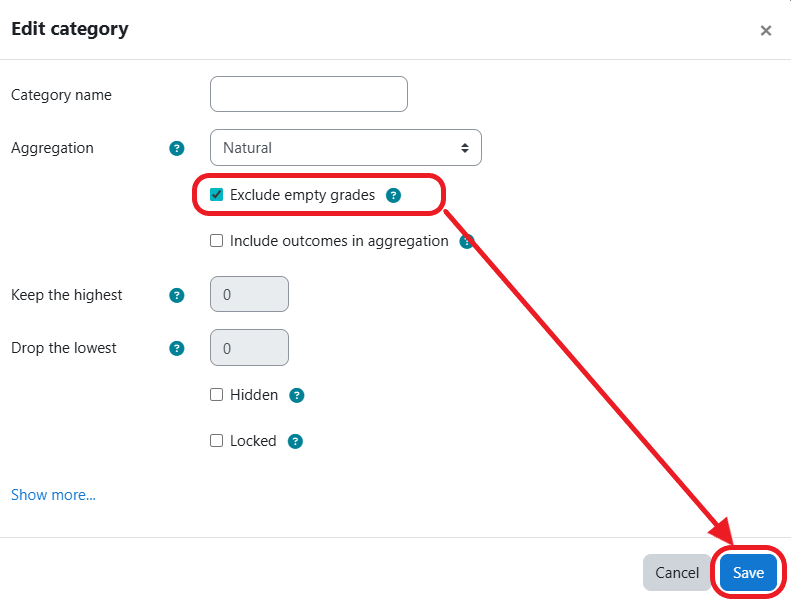Tick the Hidden checkbox

[x=216, y=395]
